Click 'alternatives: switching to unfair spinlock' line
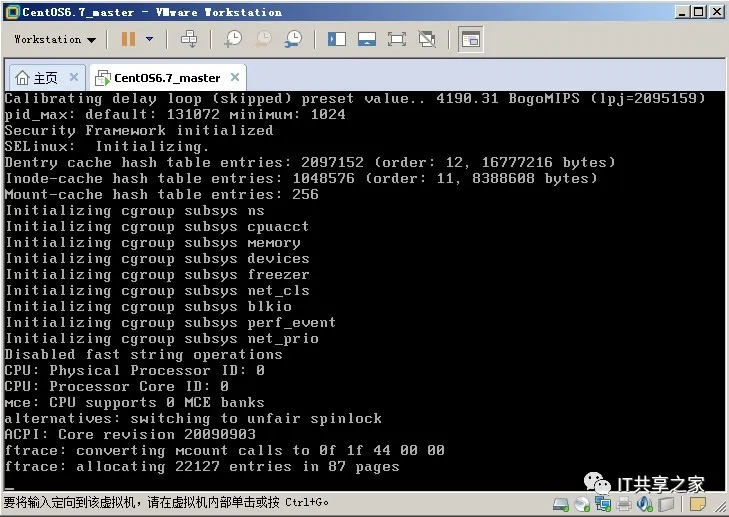The image size is (729, 517). point(193,418)
